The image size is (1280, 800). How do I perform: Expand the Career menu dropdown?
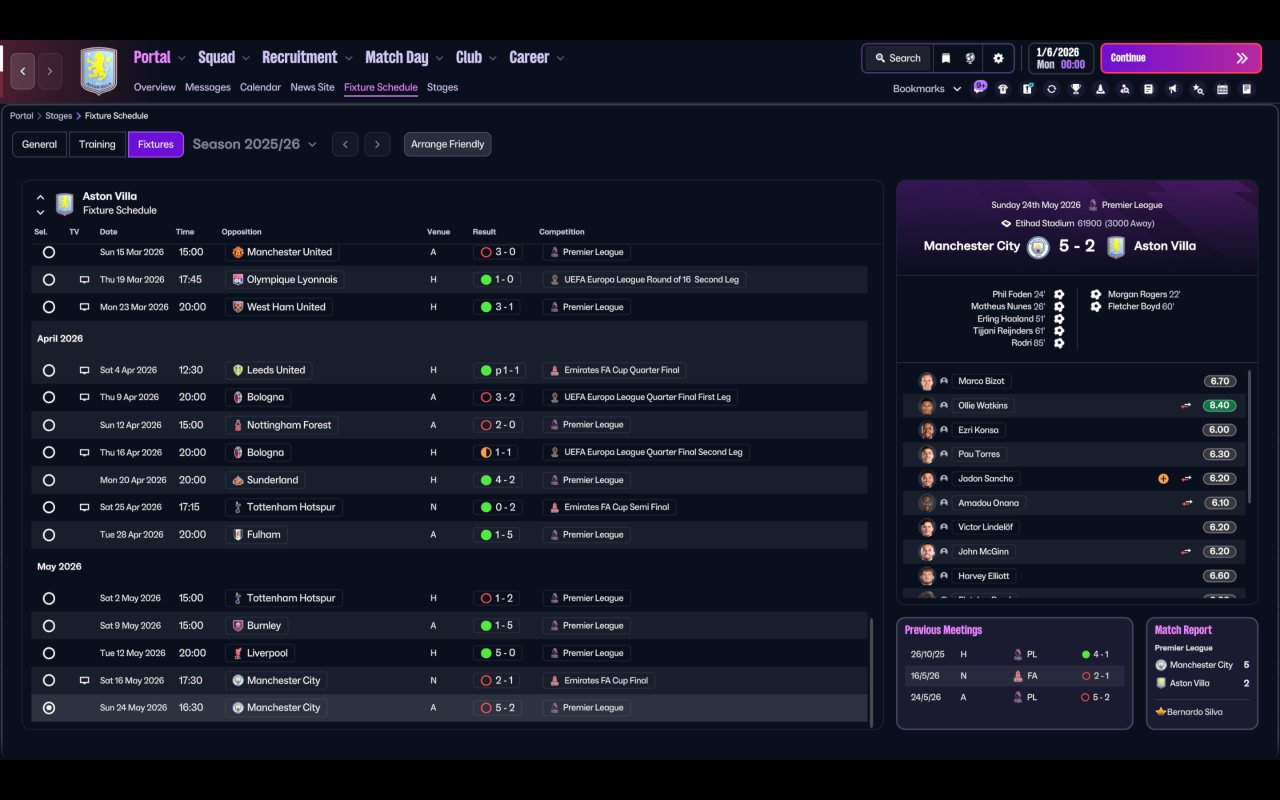[560, 58]
